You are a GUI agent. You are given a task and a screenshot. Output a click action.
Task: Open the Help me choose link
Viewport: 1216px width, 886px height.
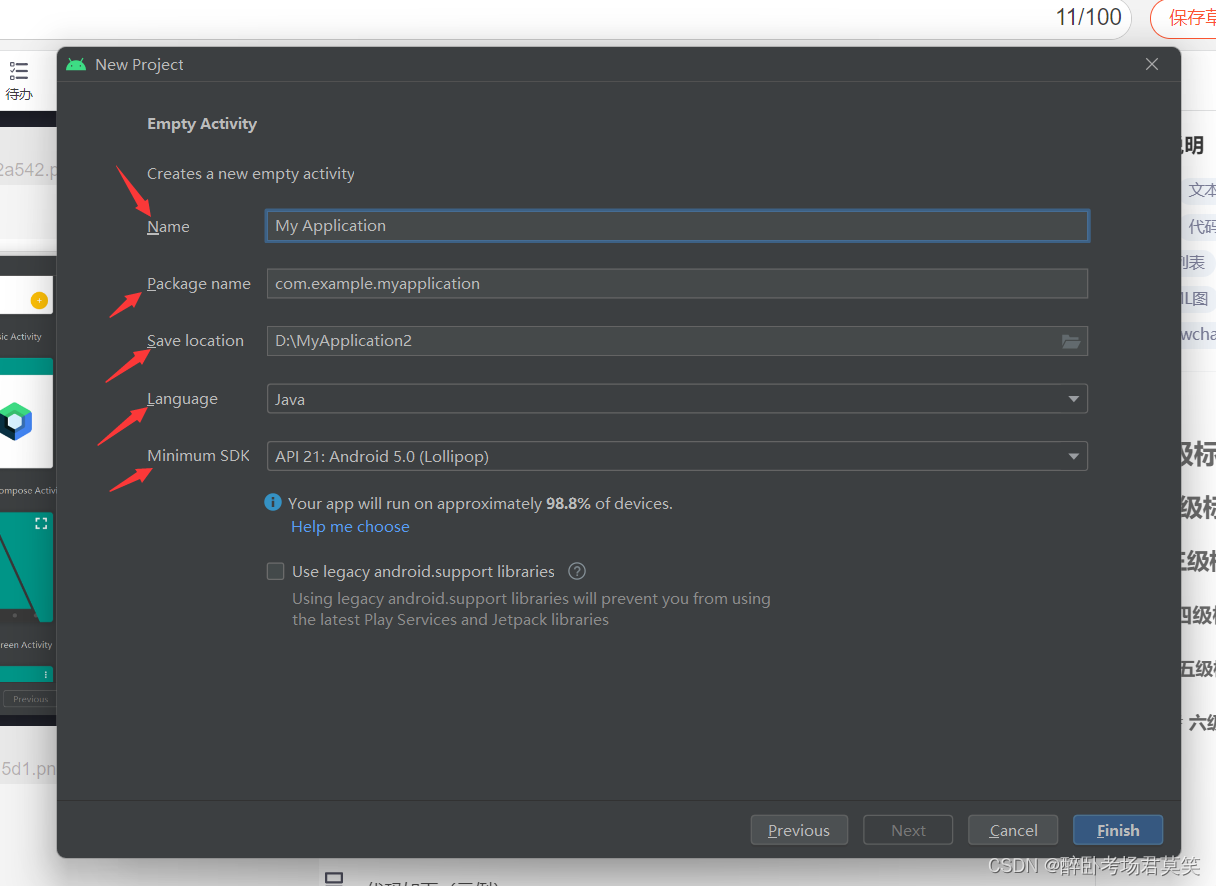350,526
